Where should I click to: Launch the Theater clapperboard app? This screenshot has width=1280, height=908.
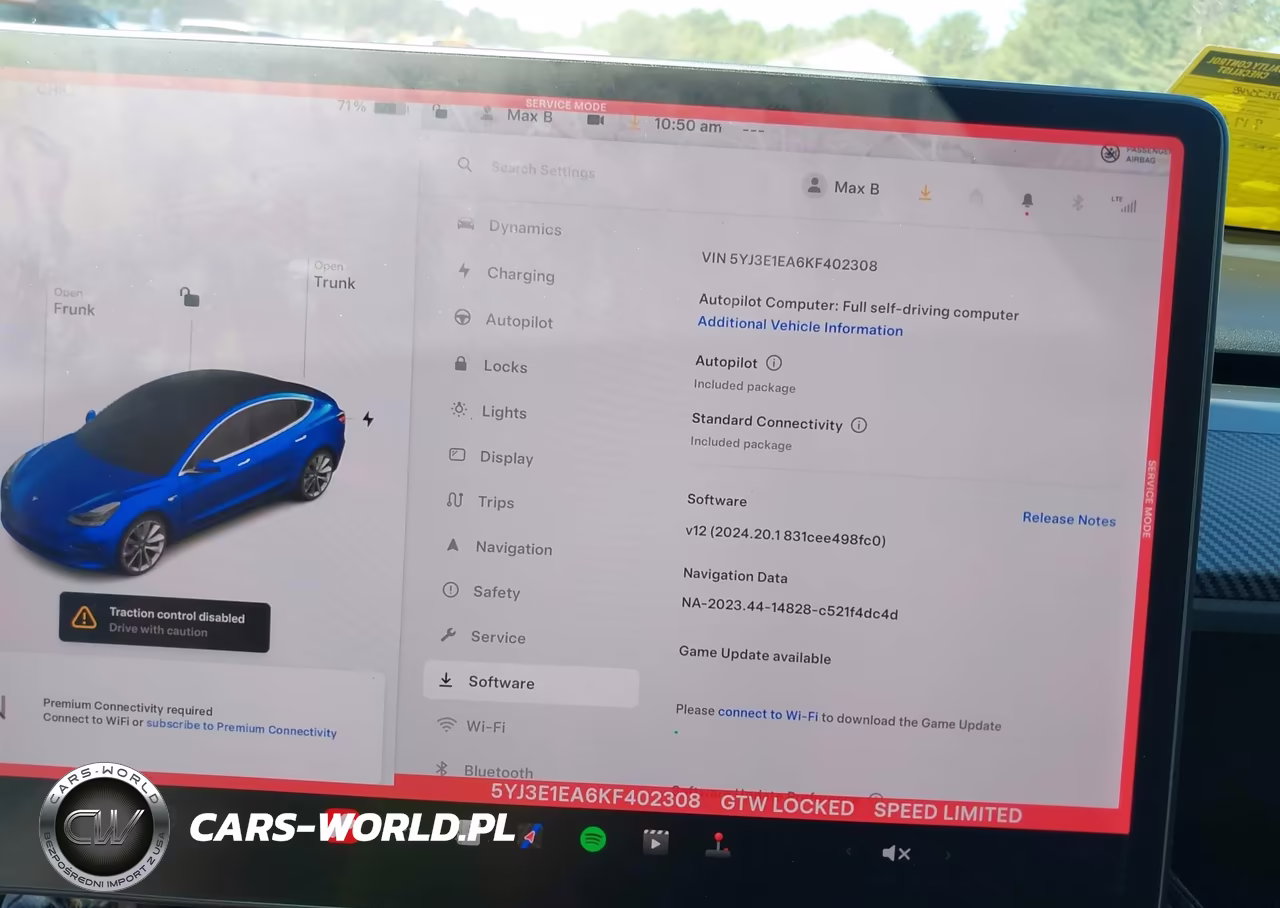tap(655, 842)
